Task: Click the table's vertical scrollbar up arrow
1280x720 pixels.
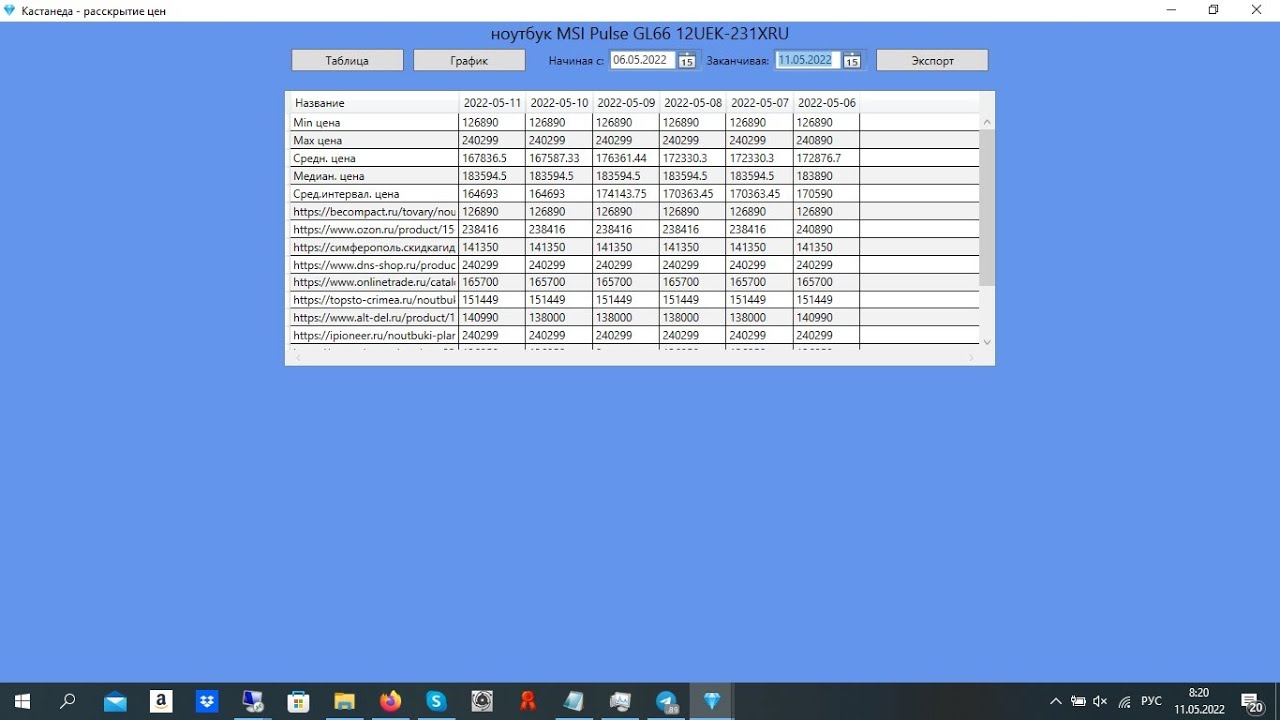Action: 987,122
